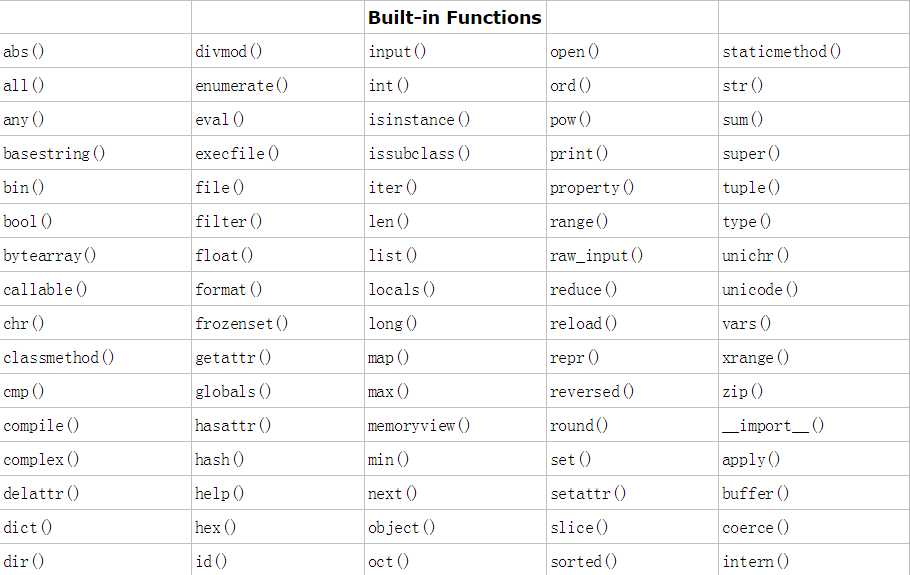
Task: Open the sorted() function link
Action: tap(583, 562)
